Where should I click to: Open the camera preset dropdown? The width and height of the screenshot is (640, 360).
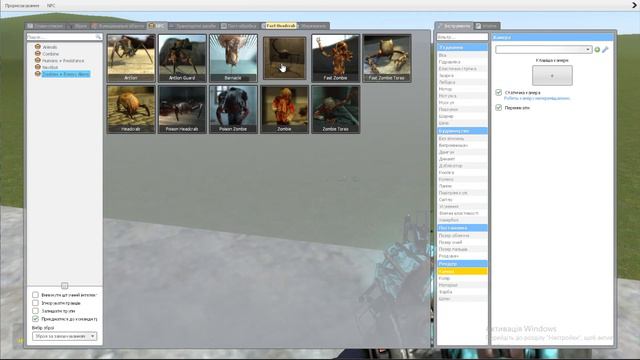coord(543,49)
